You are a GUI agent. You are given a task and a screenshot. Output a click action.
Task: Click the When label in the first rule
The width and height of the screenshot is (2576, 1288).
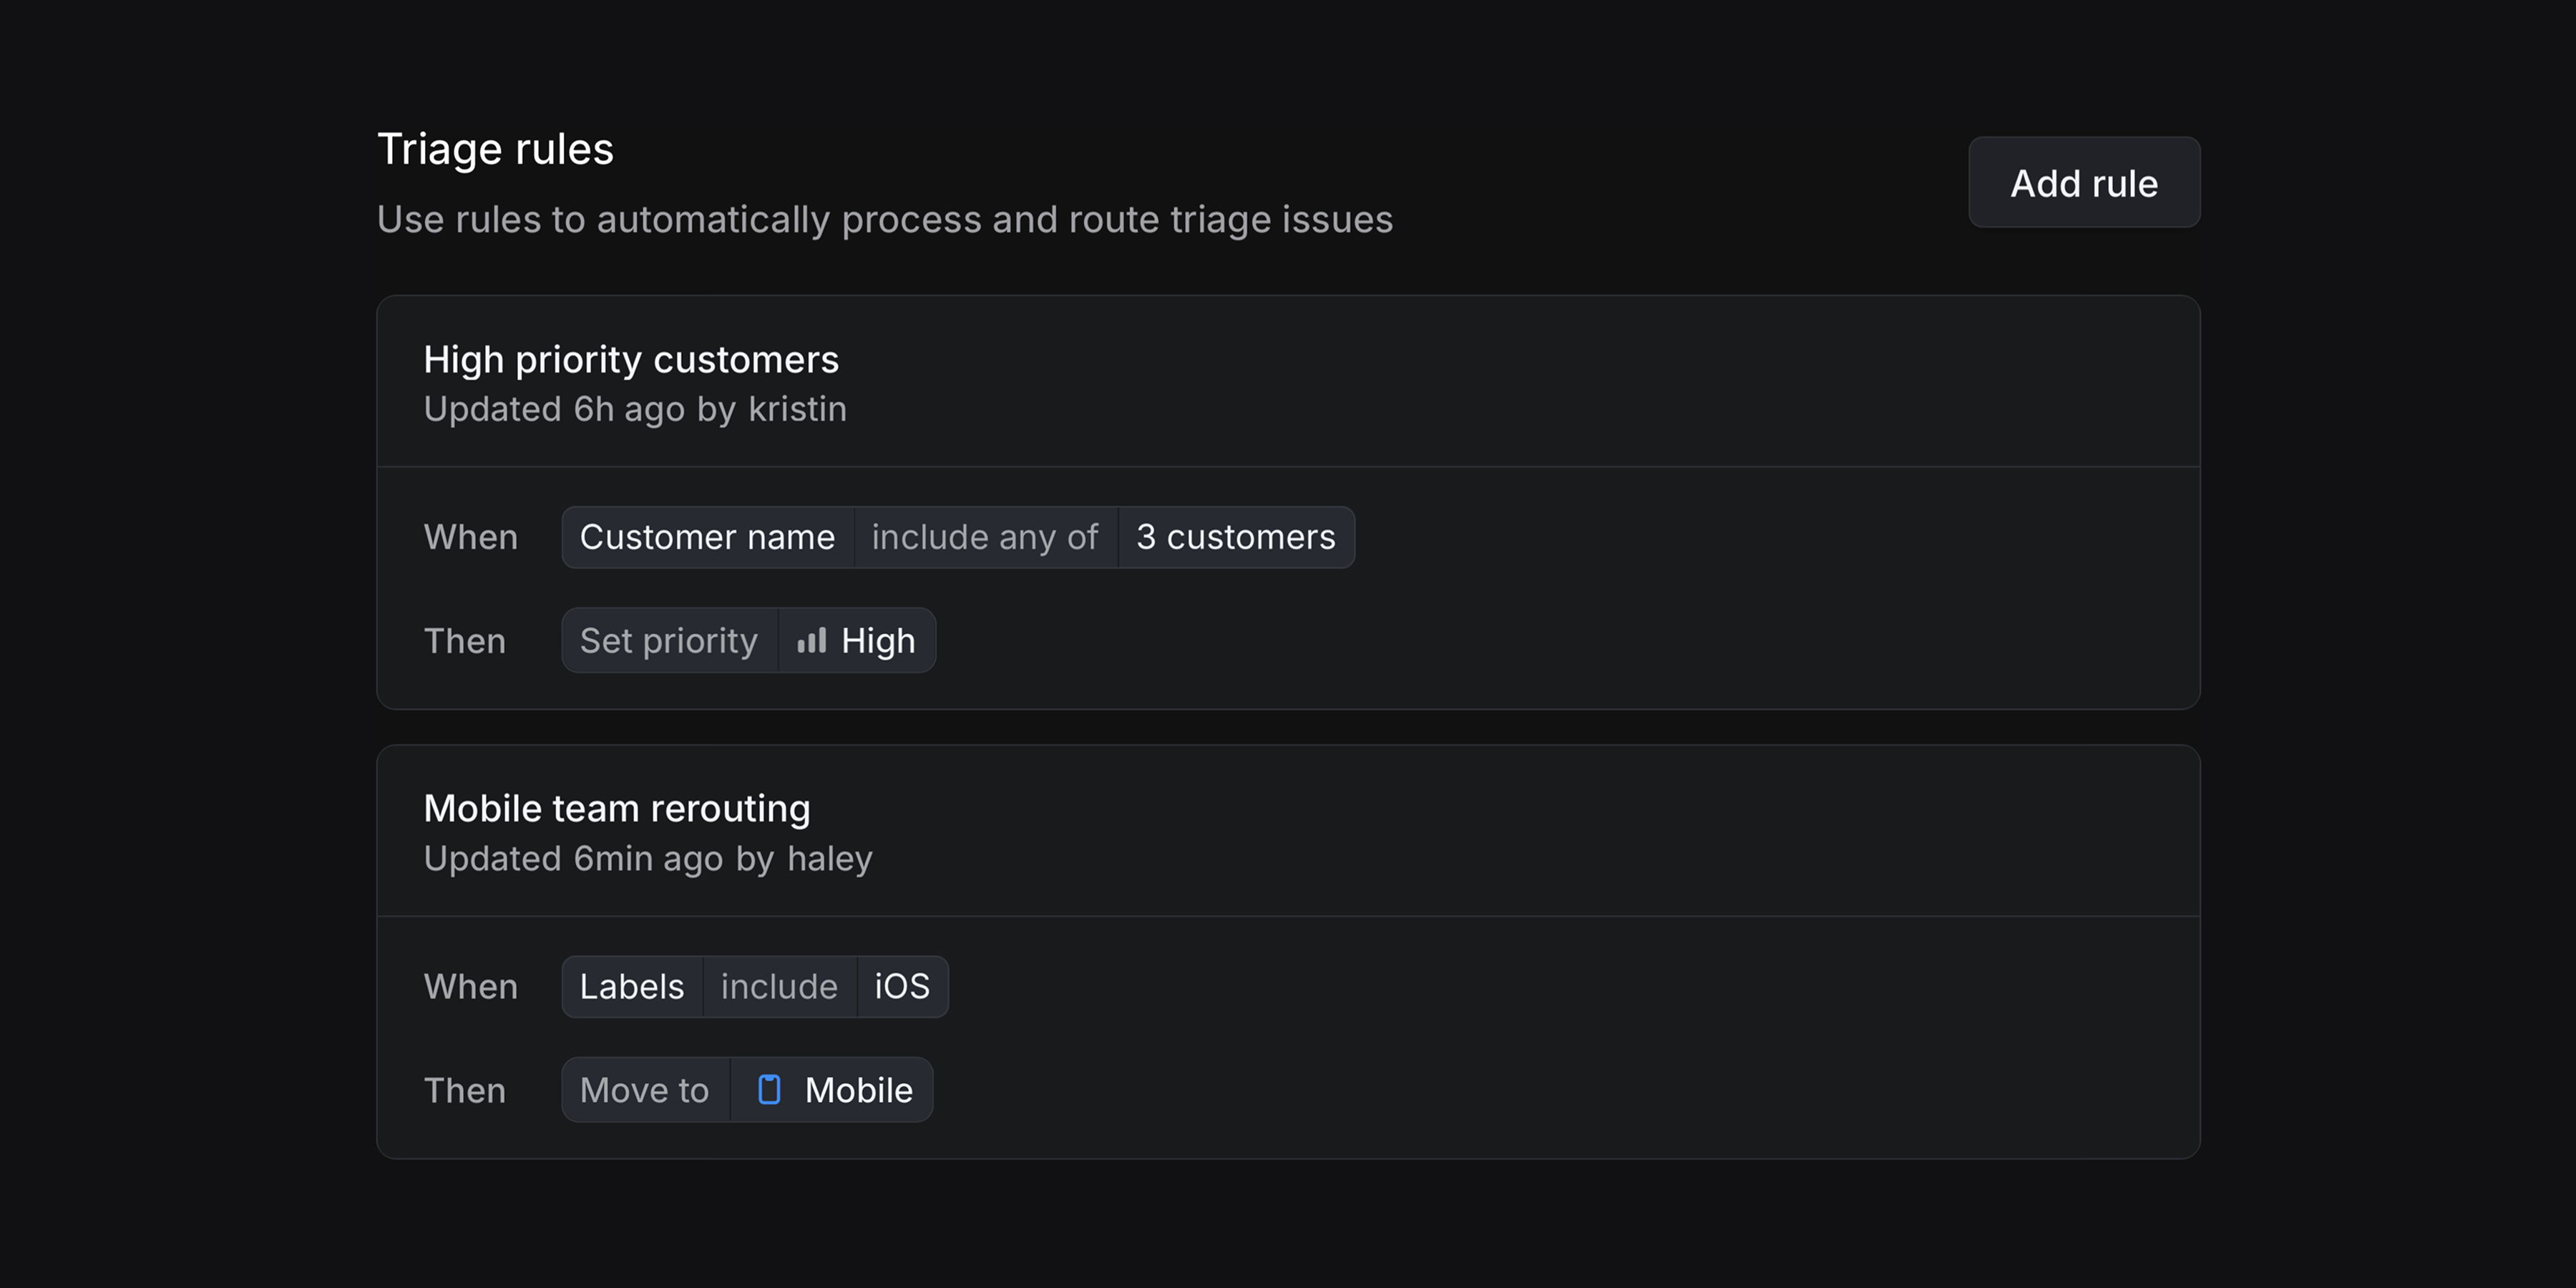(x=470, y=537)
